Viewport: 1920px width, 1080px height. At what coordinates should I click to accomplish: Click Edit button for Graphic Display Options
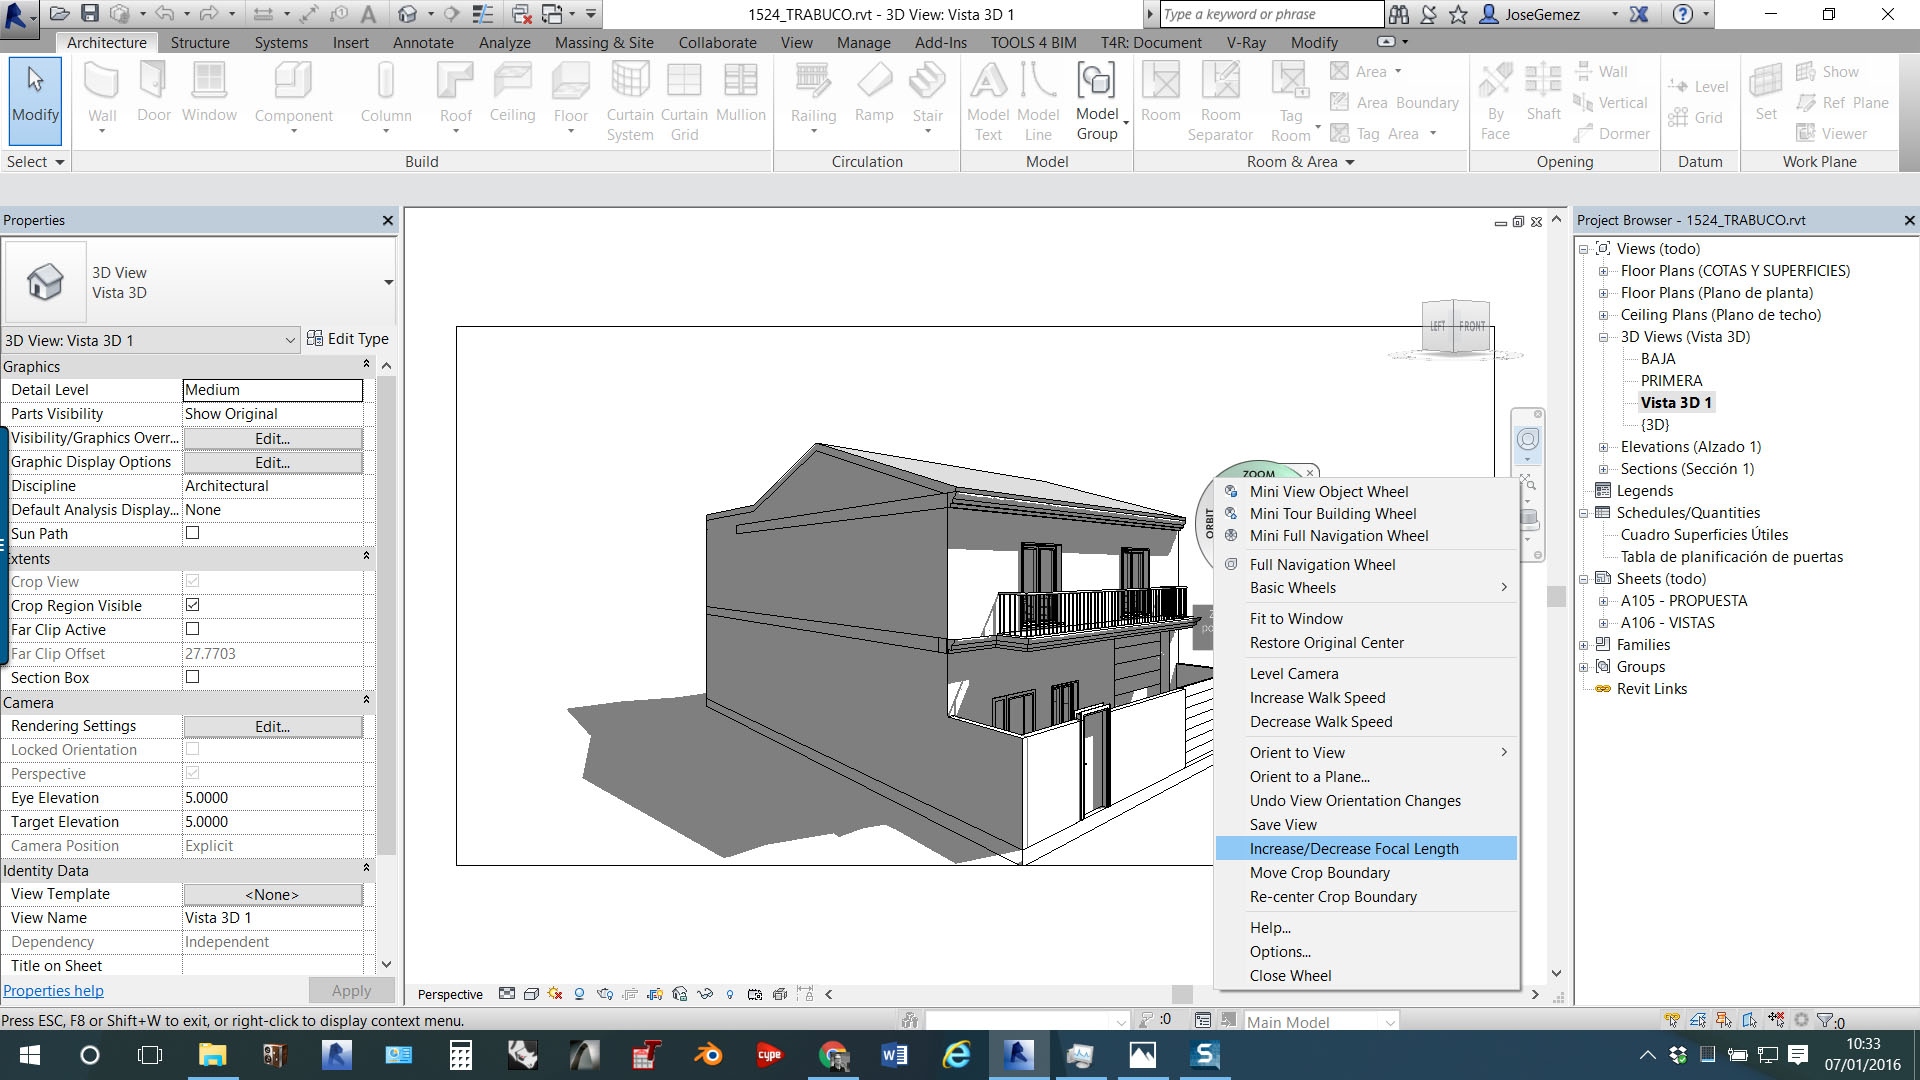[272, 462]
